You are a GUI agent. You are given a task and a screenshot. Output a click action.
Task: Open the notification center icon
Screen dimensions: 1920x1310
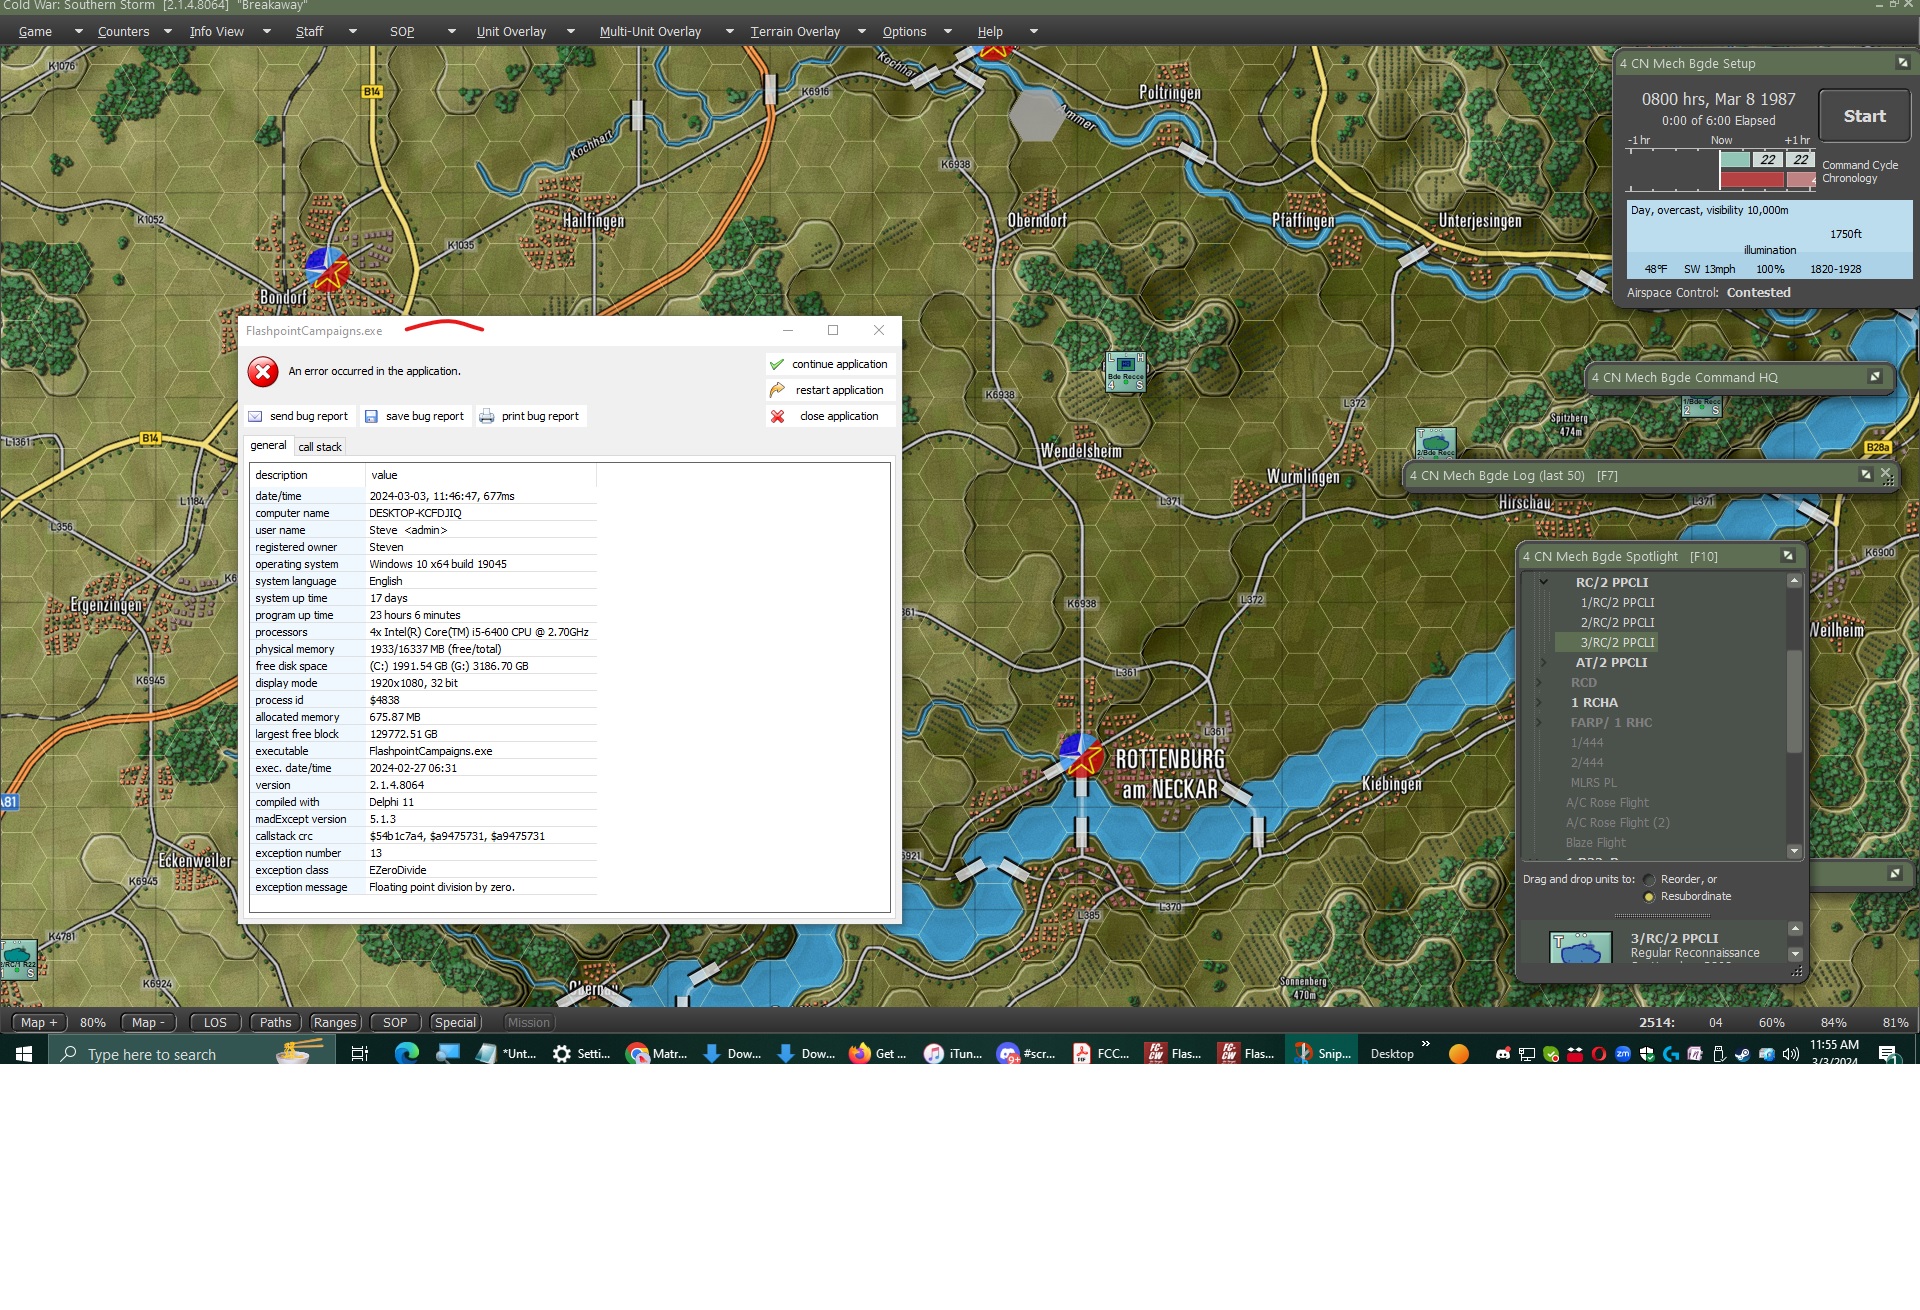pyautogui.click(x=1887, y=1053)
